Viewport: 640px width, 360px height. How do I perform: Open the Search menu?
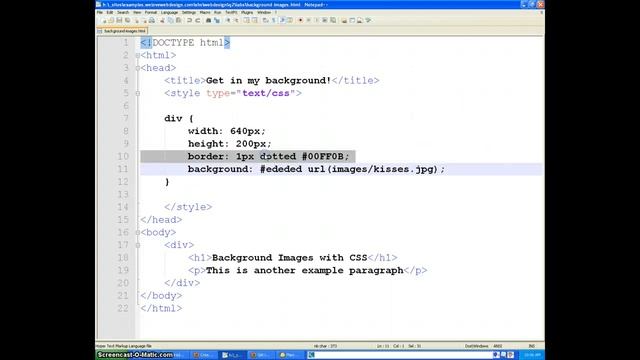tap(123, 12)
